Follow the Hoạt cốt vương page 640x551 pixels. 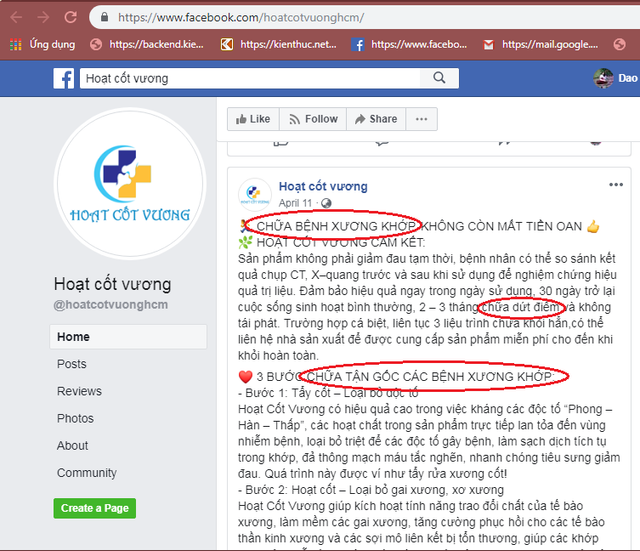click(x=313, y=119)
